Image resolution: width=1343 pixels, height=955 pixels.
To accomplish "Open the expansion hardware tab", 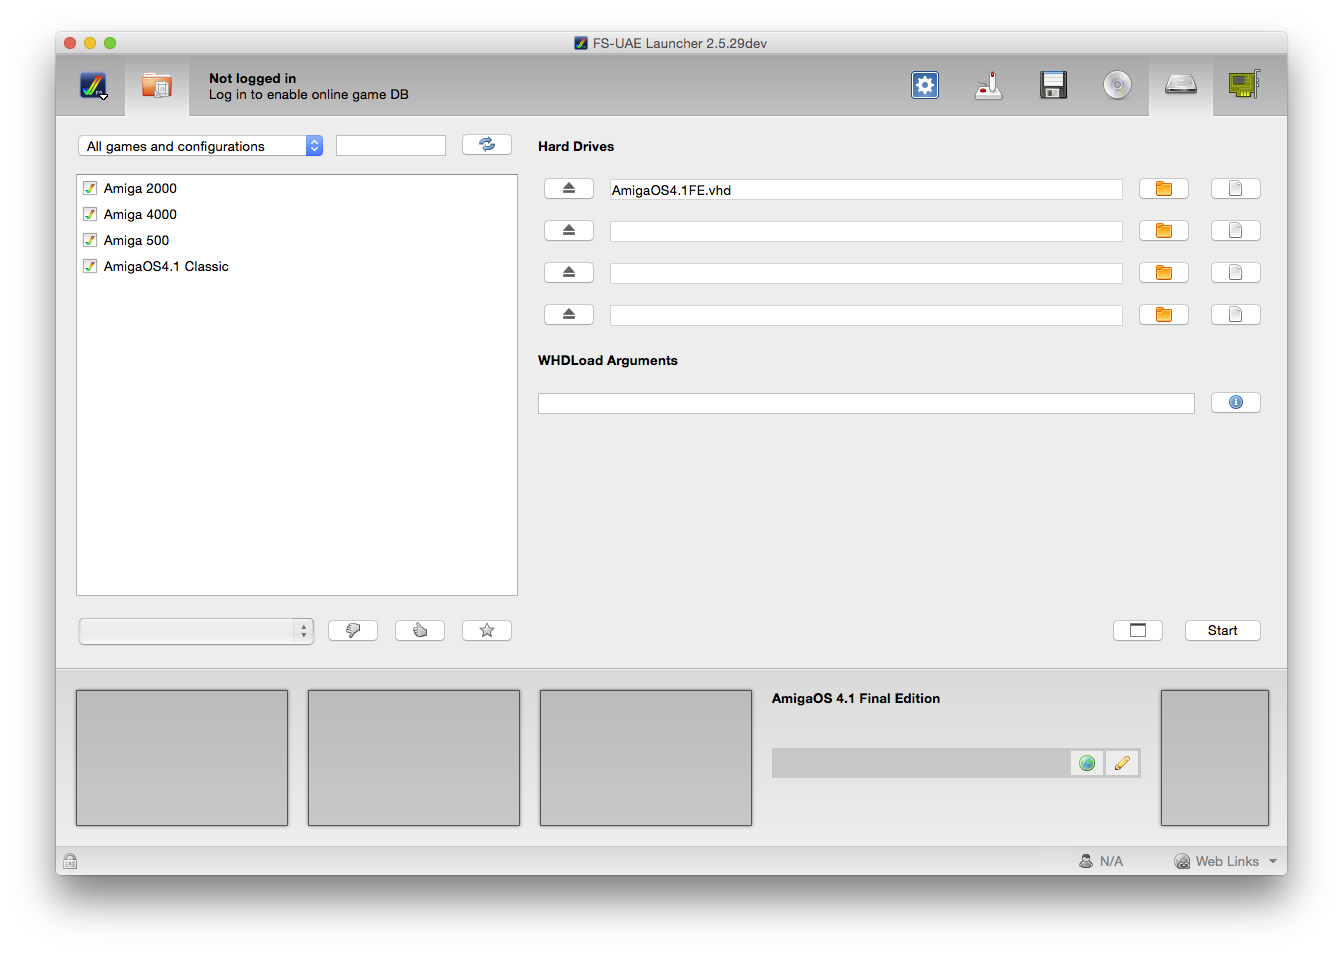I will tap(1245, 86).
